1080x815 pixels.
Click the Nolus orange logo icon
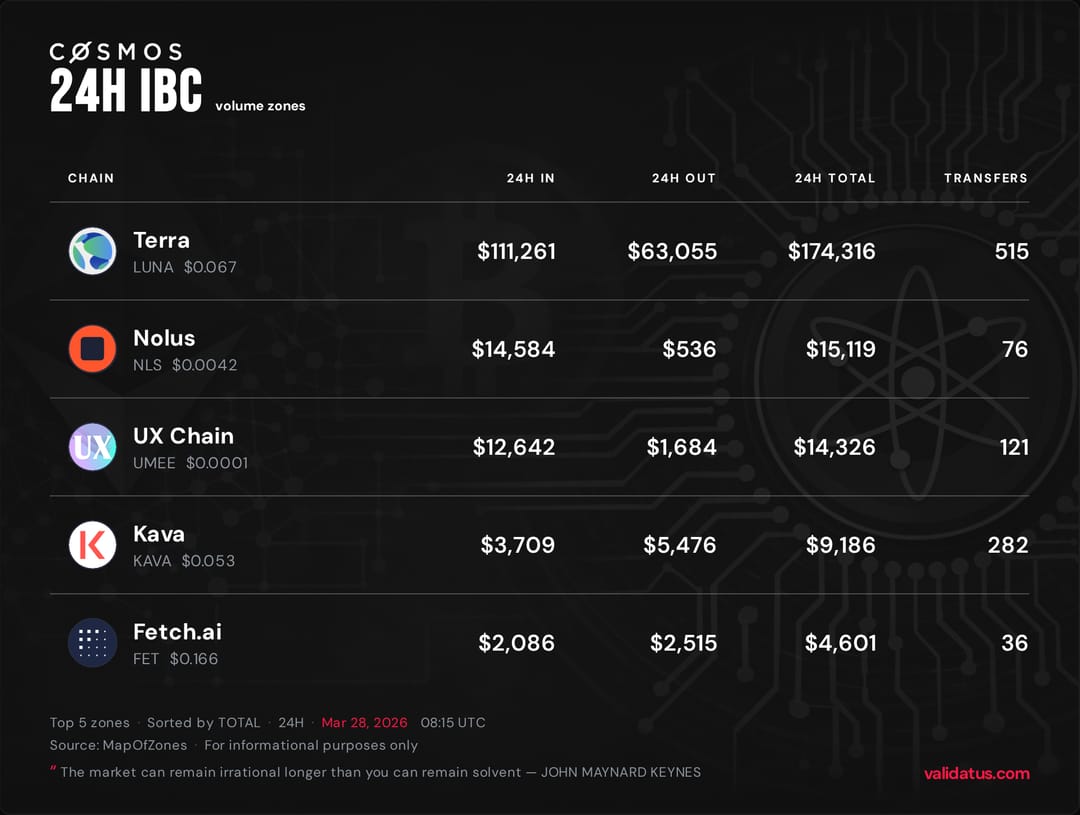(x=92, y=349)
